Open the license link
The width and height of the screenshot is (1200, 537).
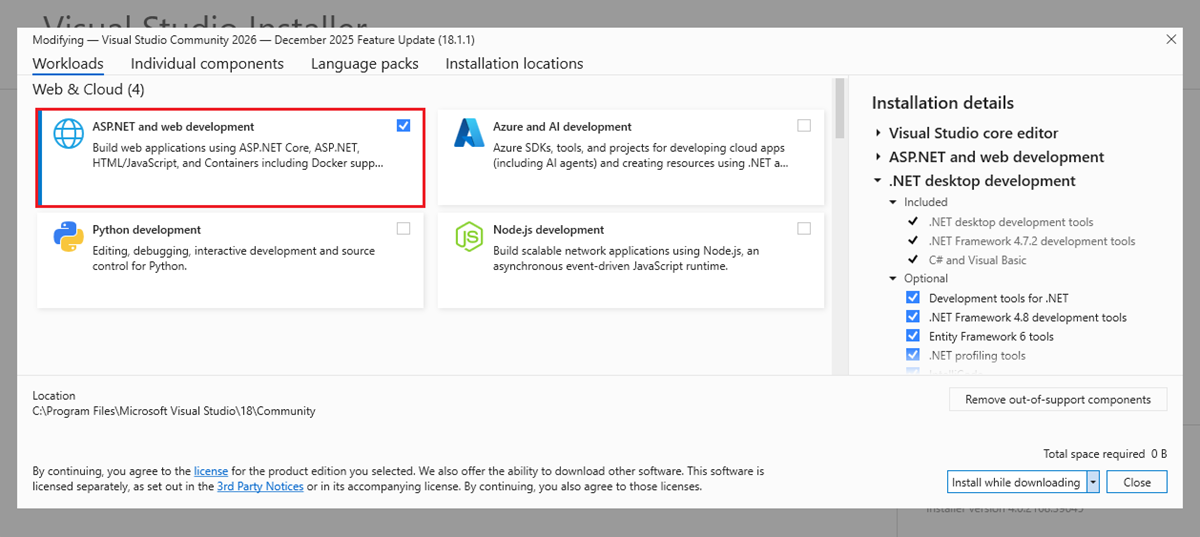[211, 470]
